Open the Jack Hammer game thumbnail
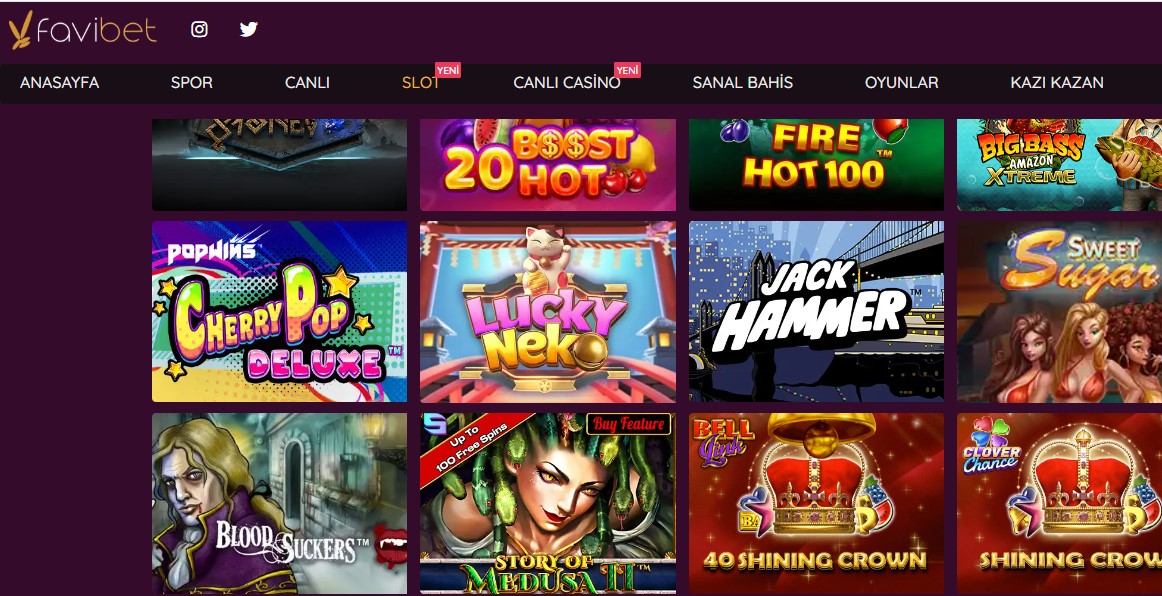 [817, 311]
